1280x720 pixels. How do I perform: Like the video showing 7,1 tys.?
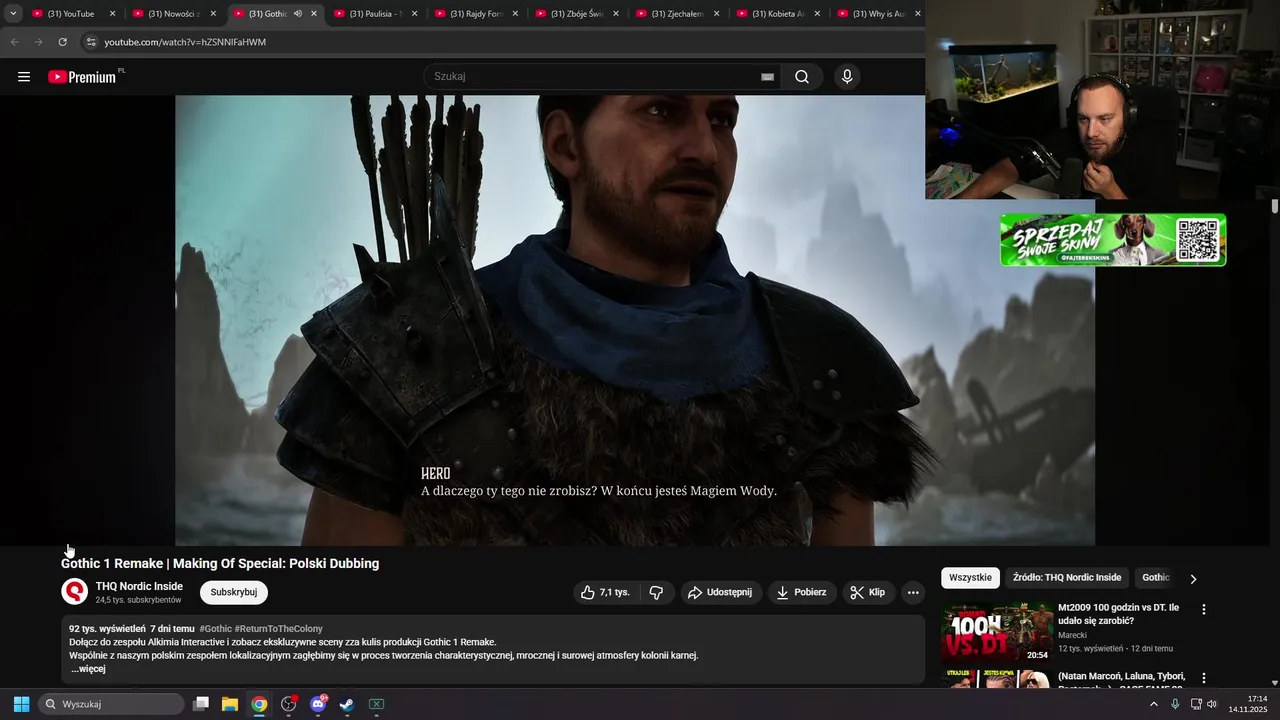coord(606,592)
